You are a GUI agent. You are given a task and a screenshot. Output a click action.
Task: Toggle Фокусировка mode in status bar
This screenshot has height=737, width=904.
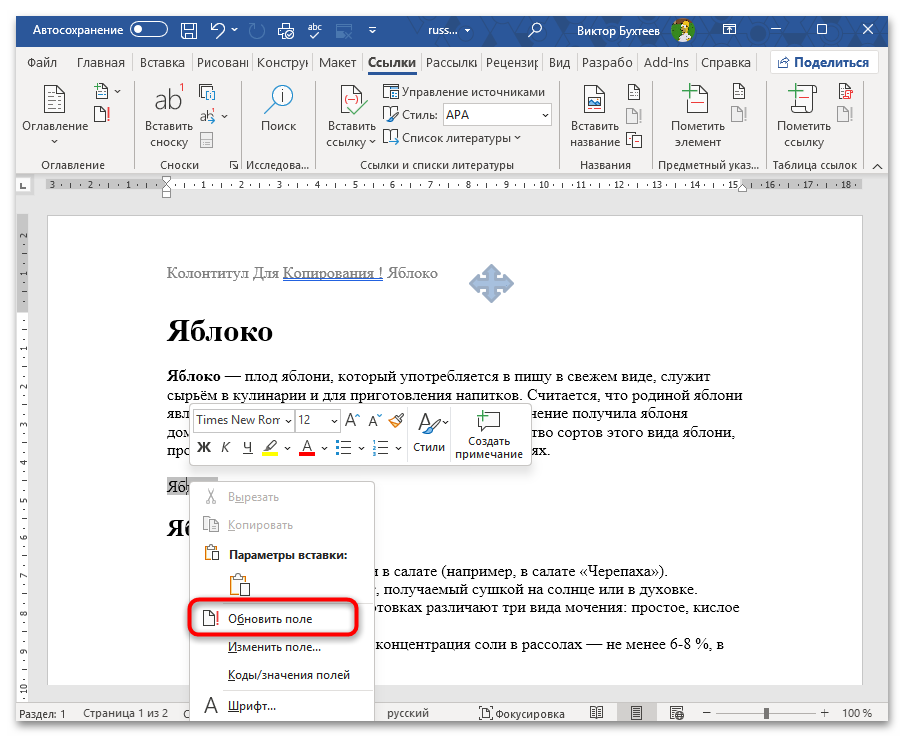point(522,713)
